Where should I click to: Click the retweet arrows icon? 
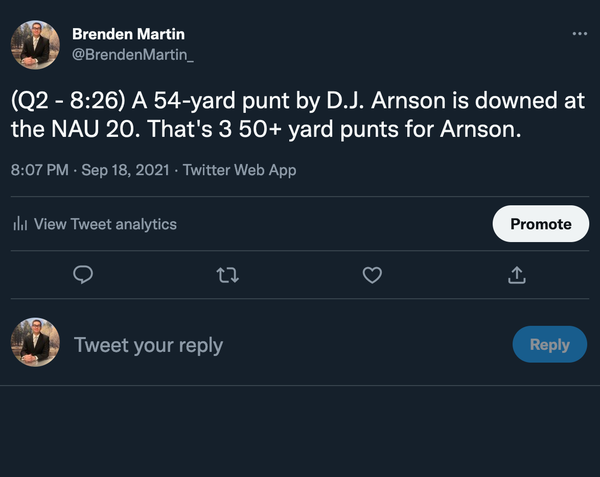228,274
